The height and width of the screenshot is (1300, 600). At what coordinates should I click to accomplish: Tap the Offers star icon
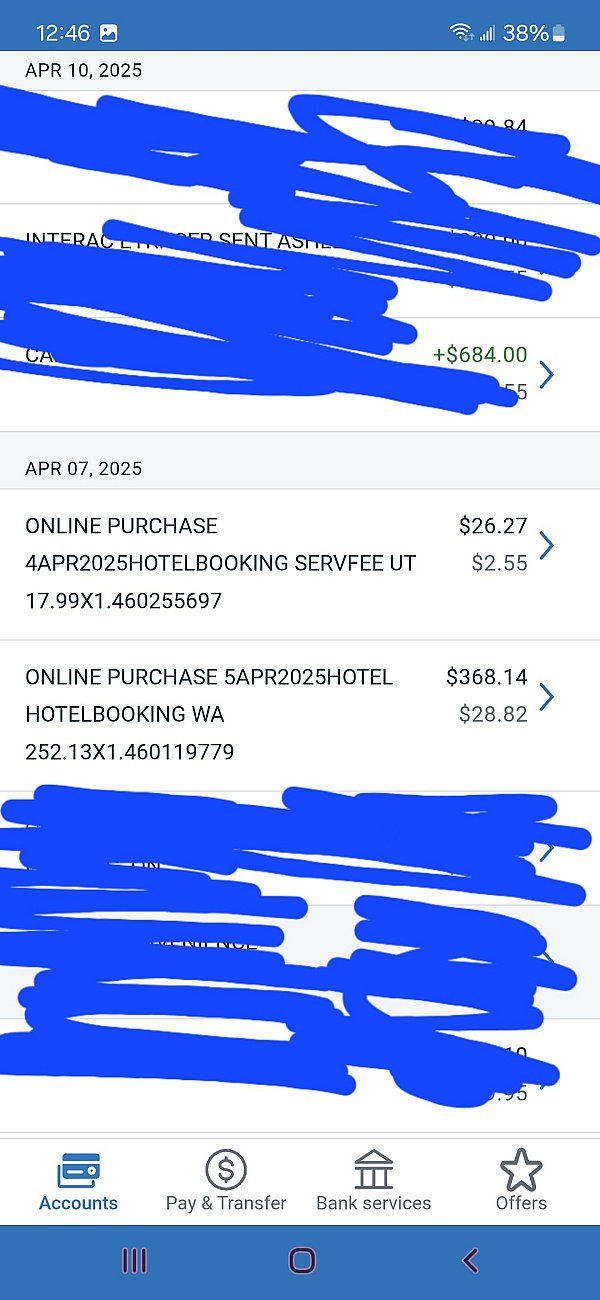[521, 1169]
